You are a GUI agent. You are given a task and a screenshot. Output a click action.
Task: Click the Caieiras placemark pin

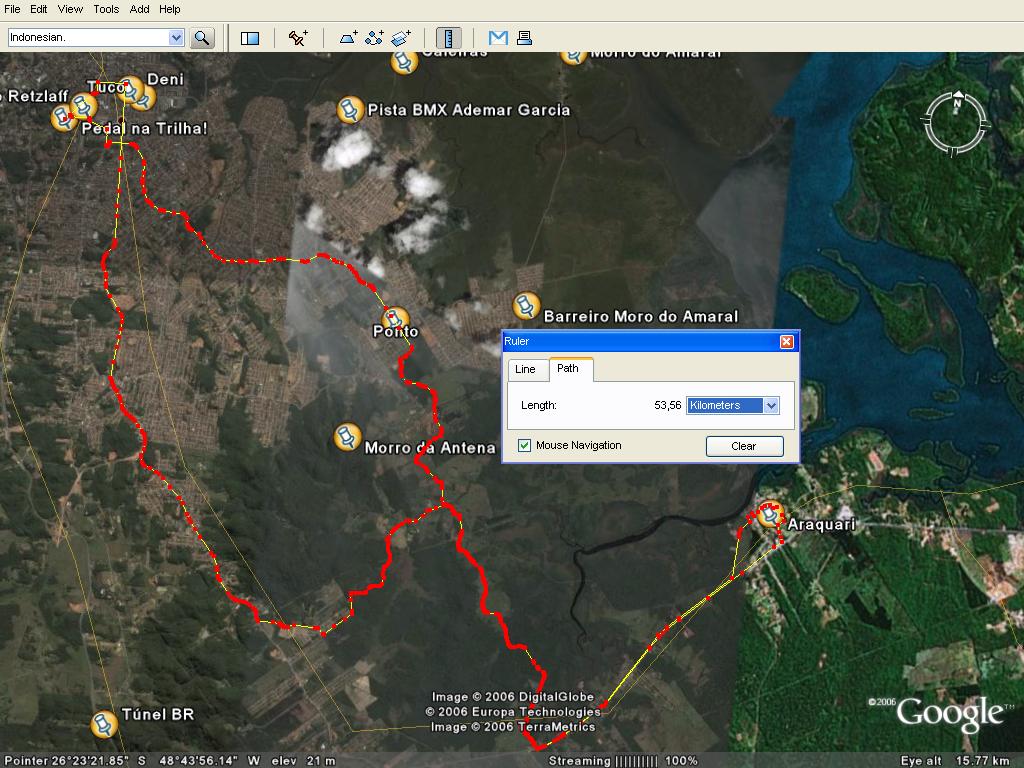pos(404,62)
